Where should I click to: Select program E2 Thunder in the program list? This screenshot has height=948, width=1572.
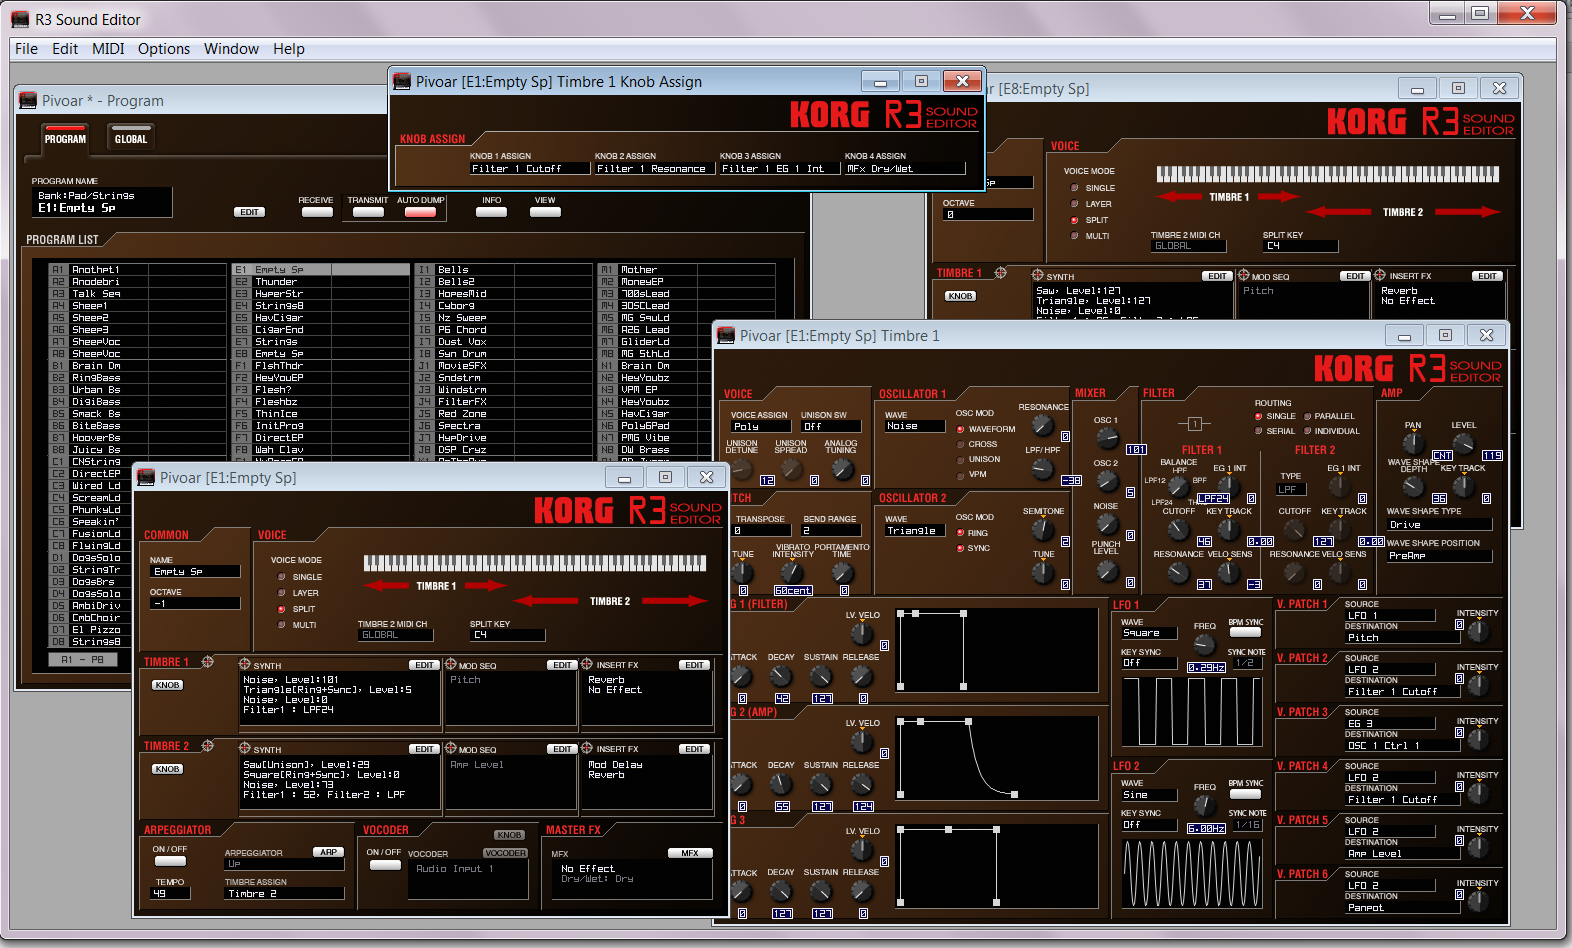coord(321,282)
